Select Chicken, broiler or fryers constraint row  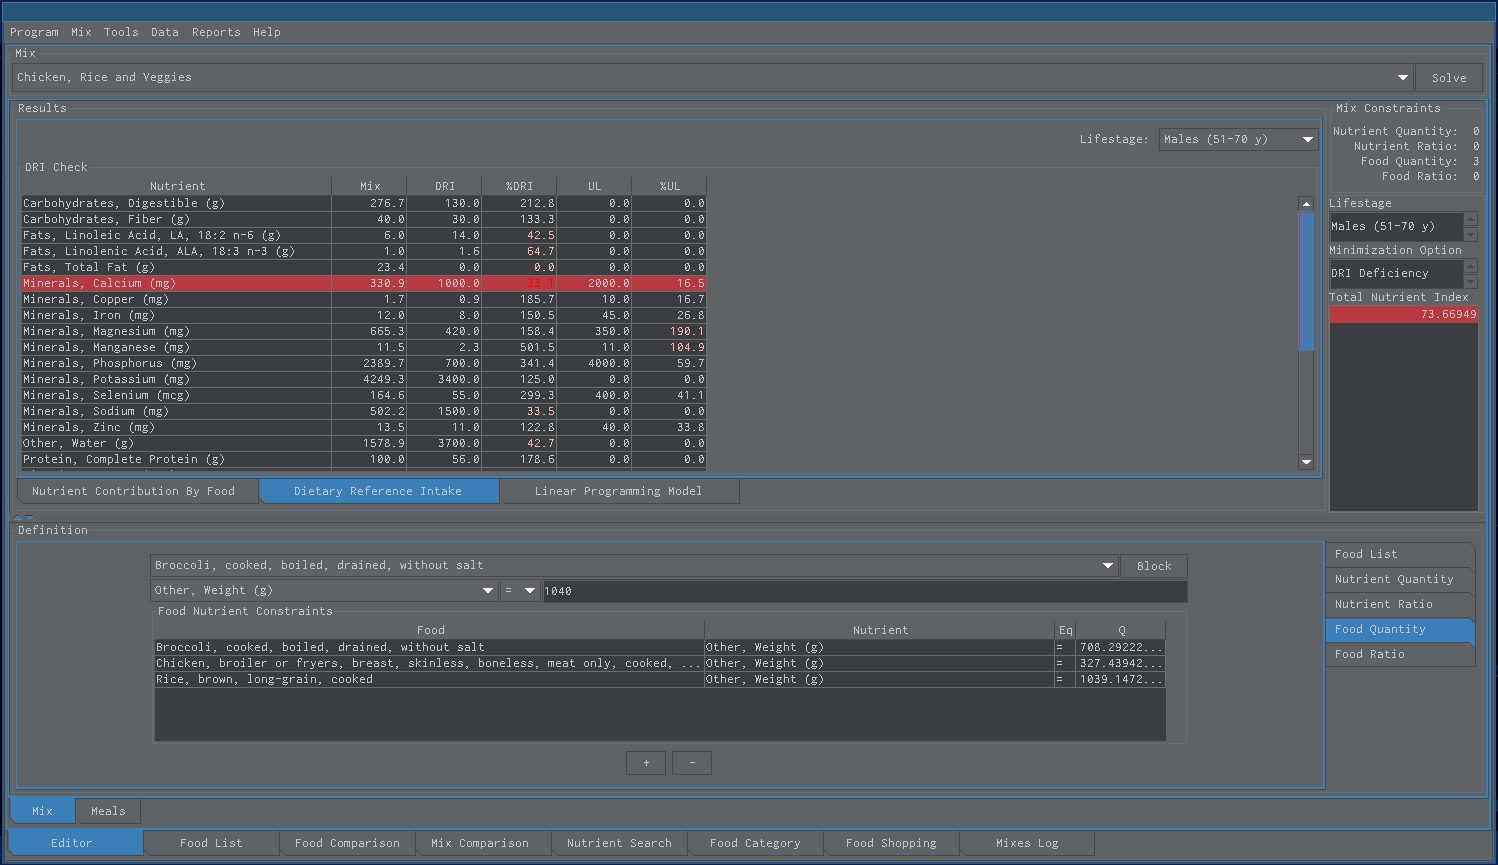tap(660, 663)
